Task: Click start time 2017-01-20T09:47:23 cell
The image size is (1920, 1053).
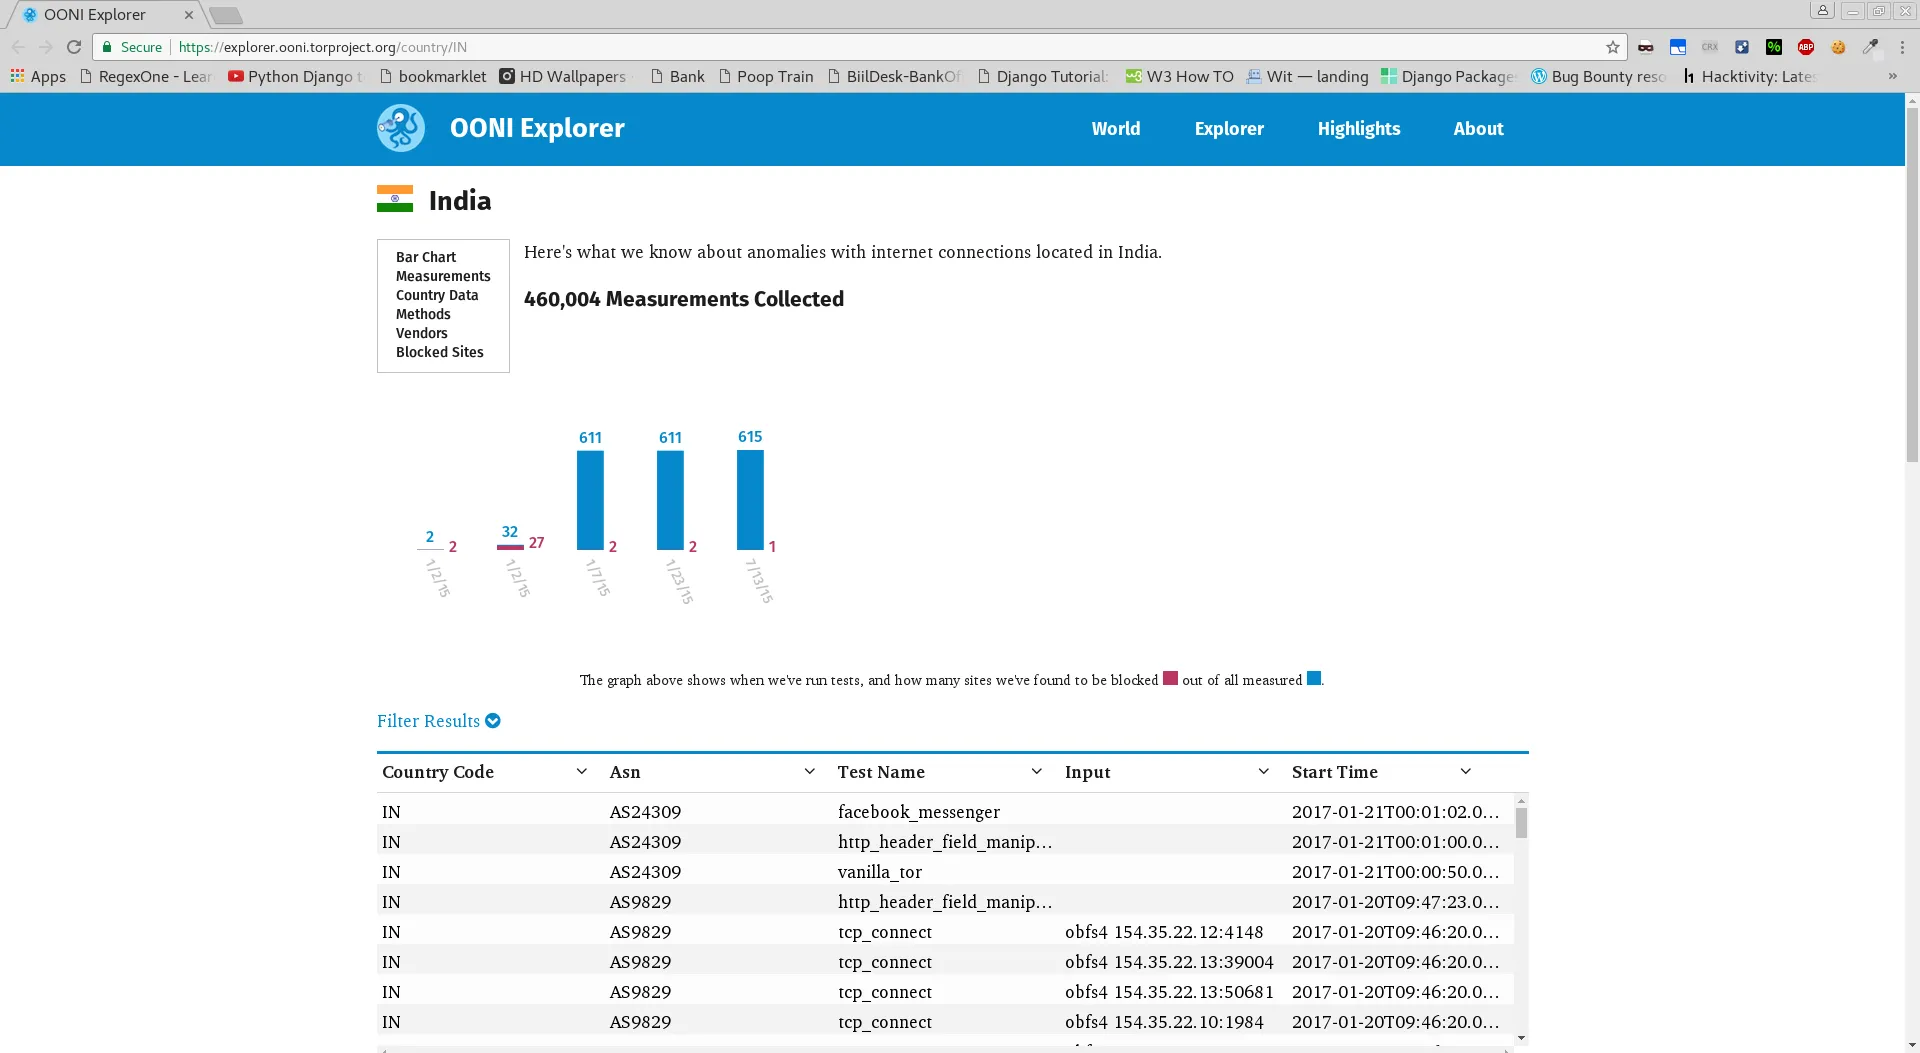Action: click(1395, 901)
